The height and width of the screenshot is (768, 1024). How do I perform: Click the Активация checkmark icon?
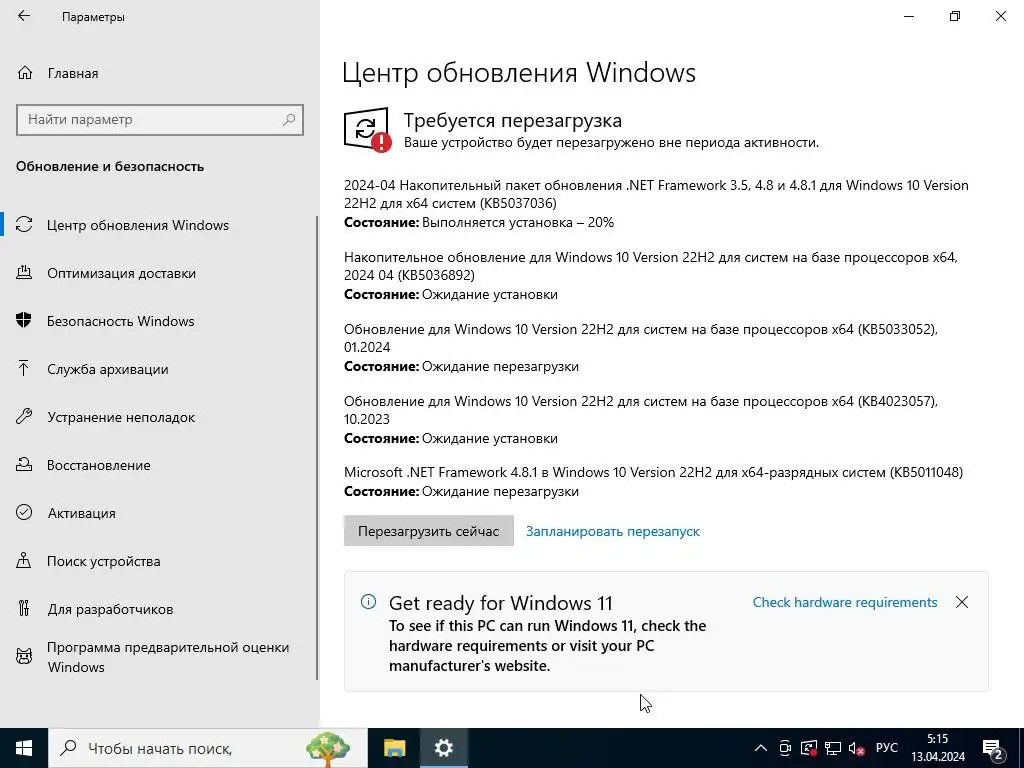click(x=24, y=513)
